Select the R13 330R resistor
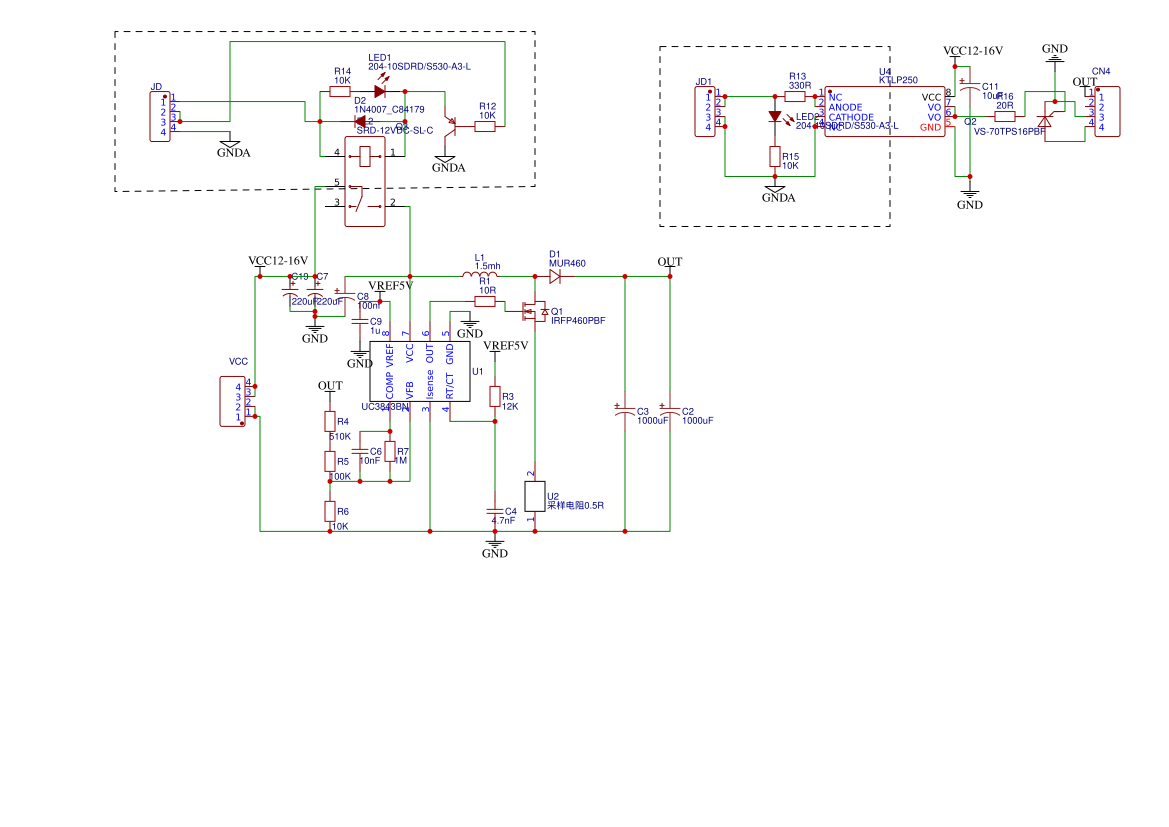This screenshot has height=827, width=1169. (x=796, y=97)
